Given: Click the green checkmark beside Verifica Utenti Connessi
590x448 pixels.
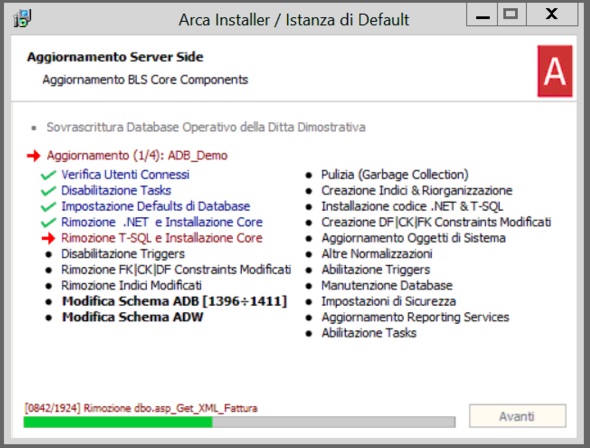Looking at the screenshot, I should [x=49, y=175].
